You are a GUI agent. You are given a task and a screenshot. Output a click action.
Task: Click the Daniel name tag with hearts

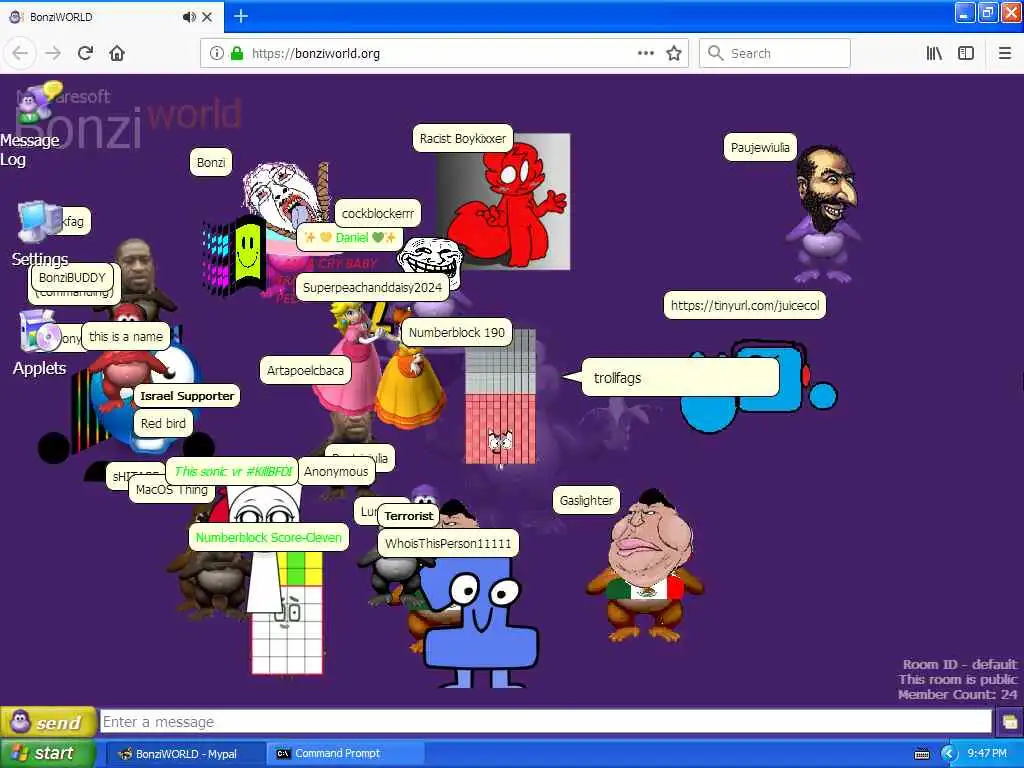(x=349, y=238)
